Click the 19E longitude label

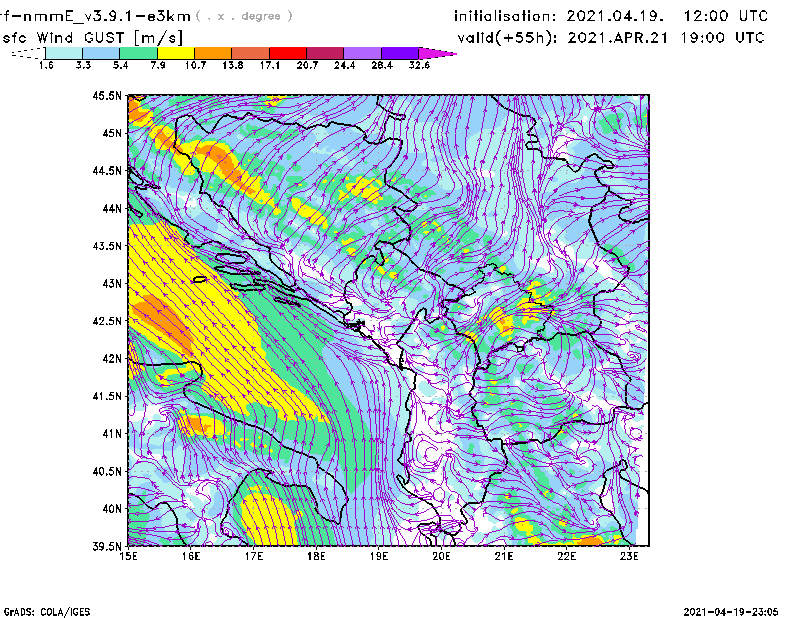coord(379,556)
